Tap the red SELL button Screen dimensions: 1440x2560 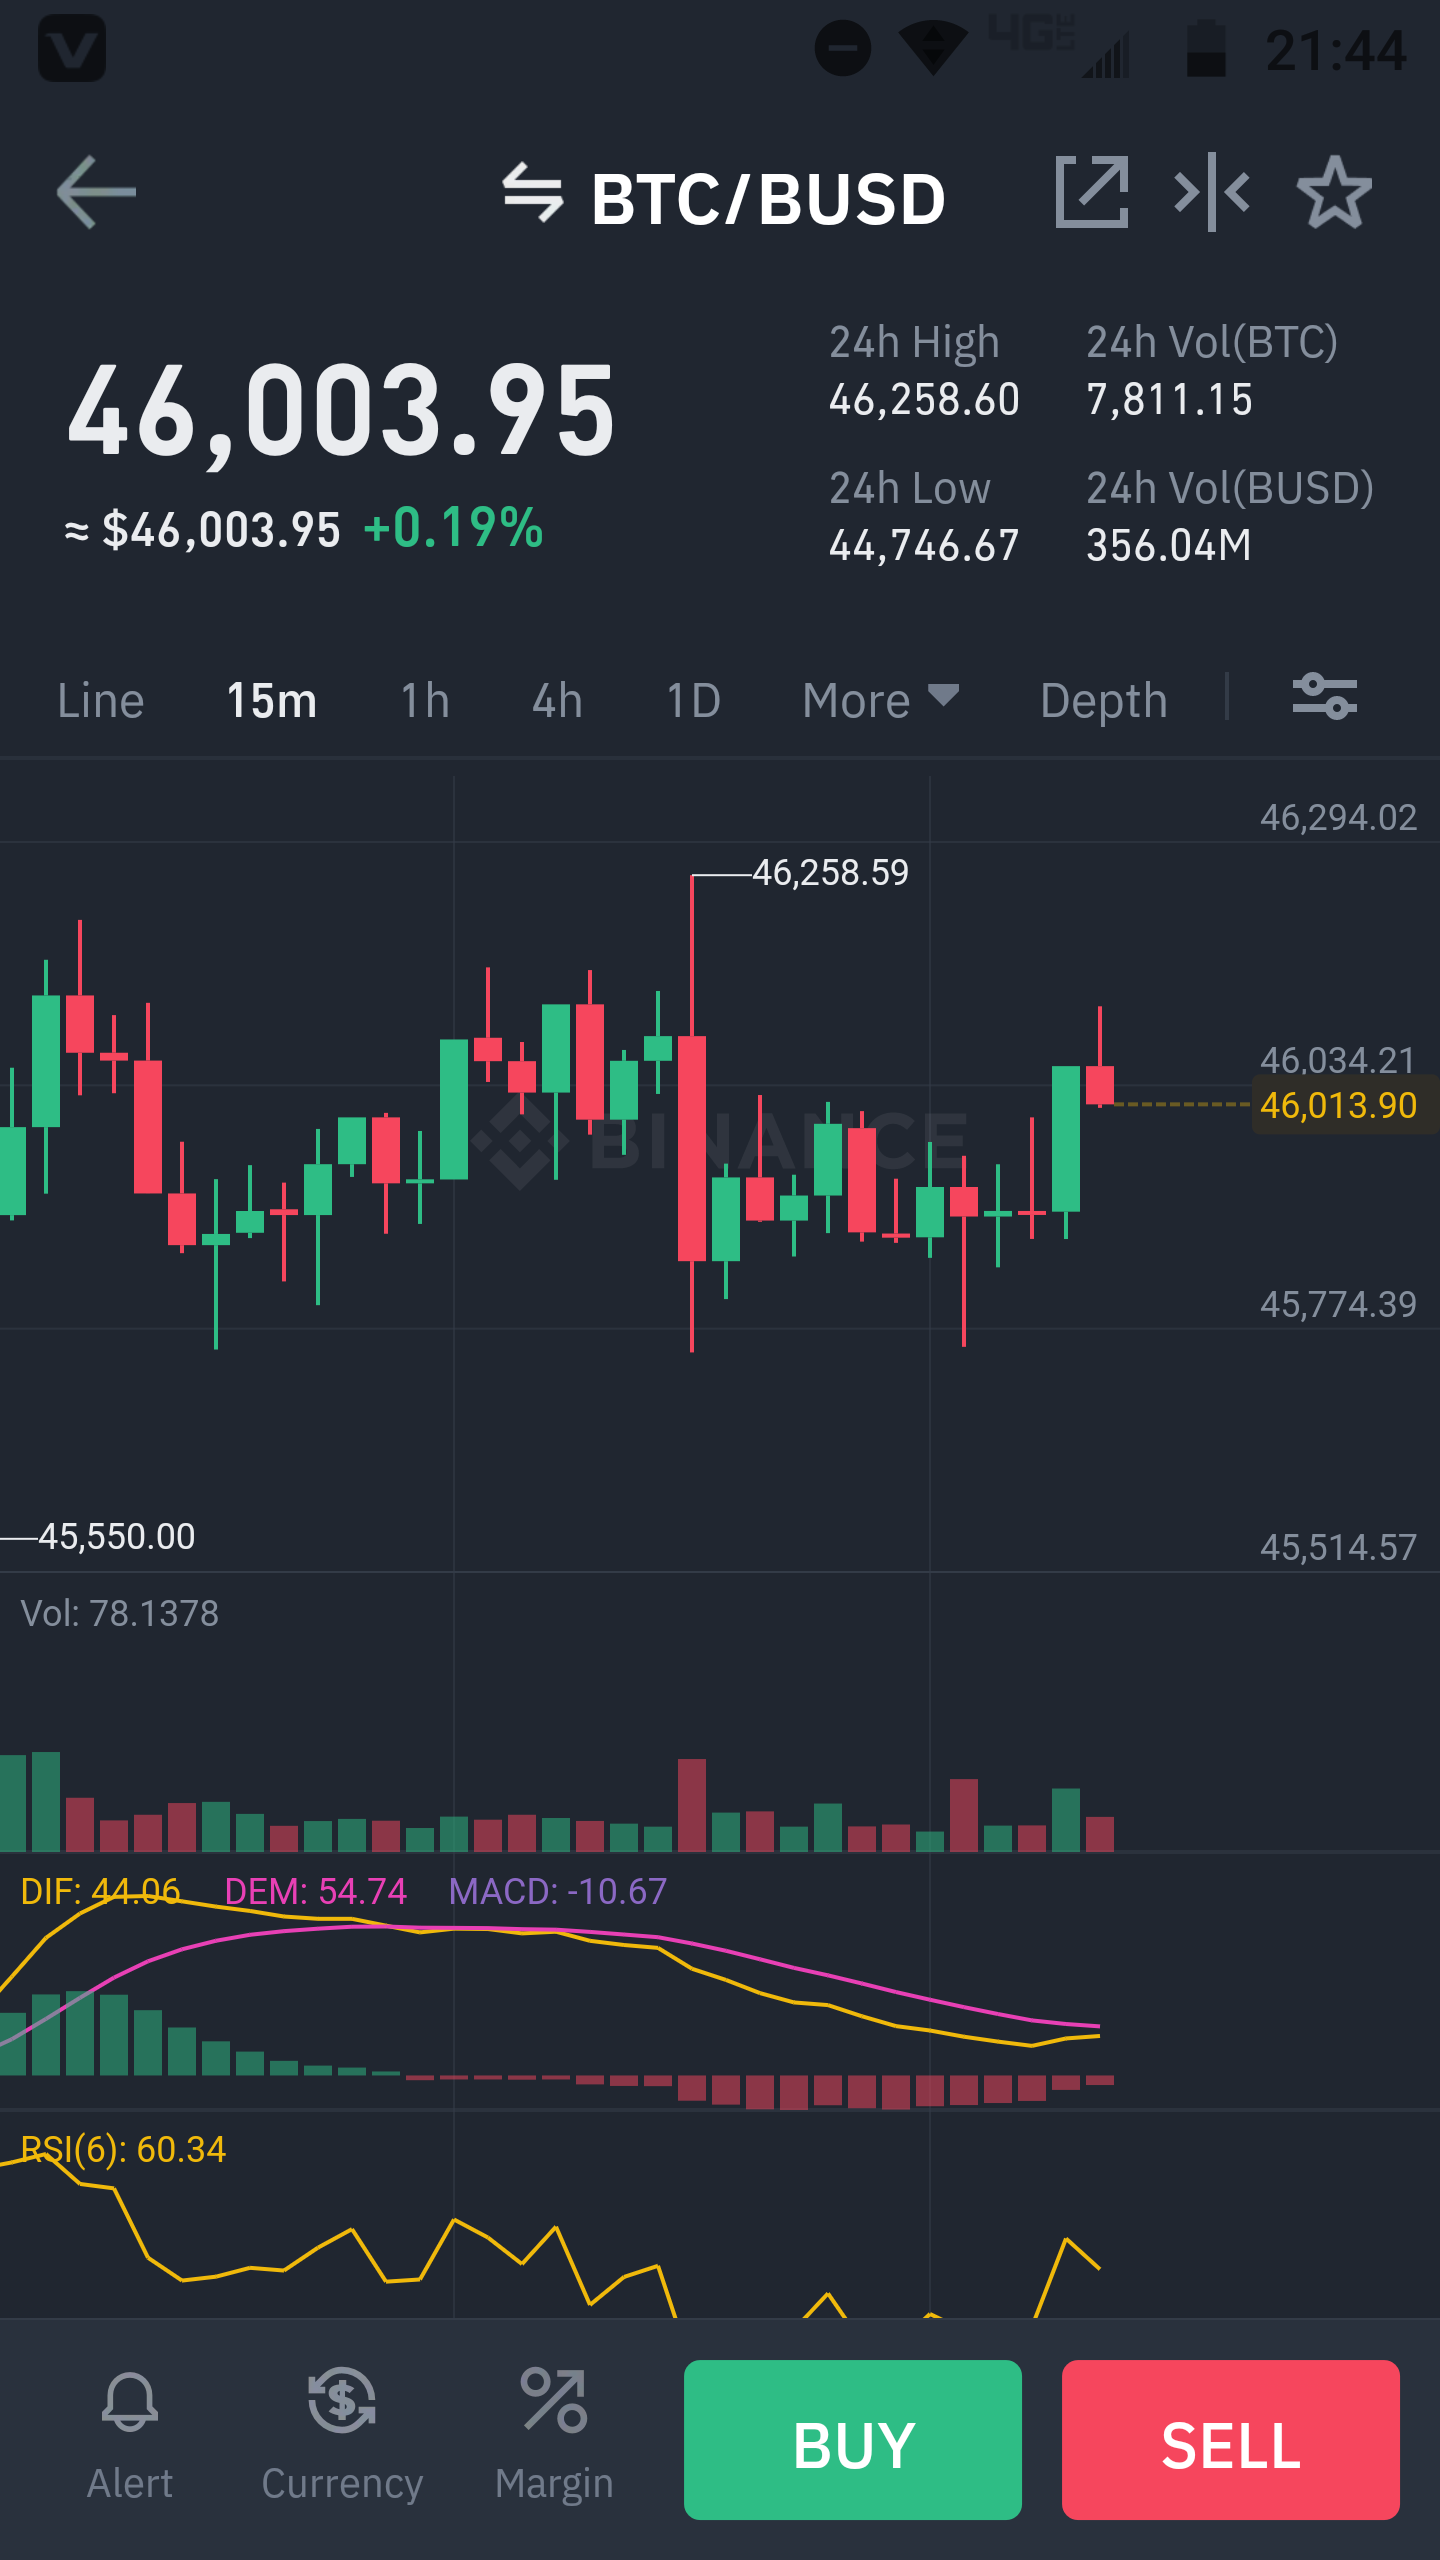pyautogui.click(x=1231, y=2440)
